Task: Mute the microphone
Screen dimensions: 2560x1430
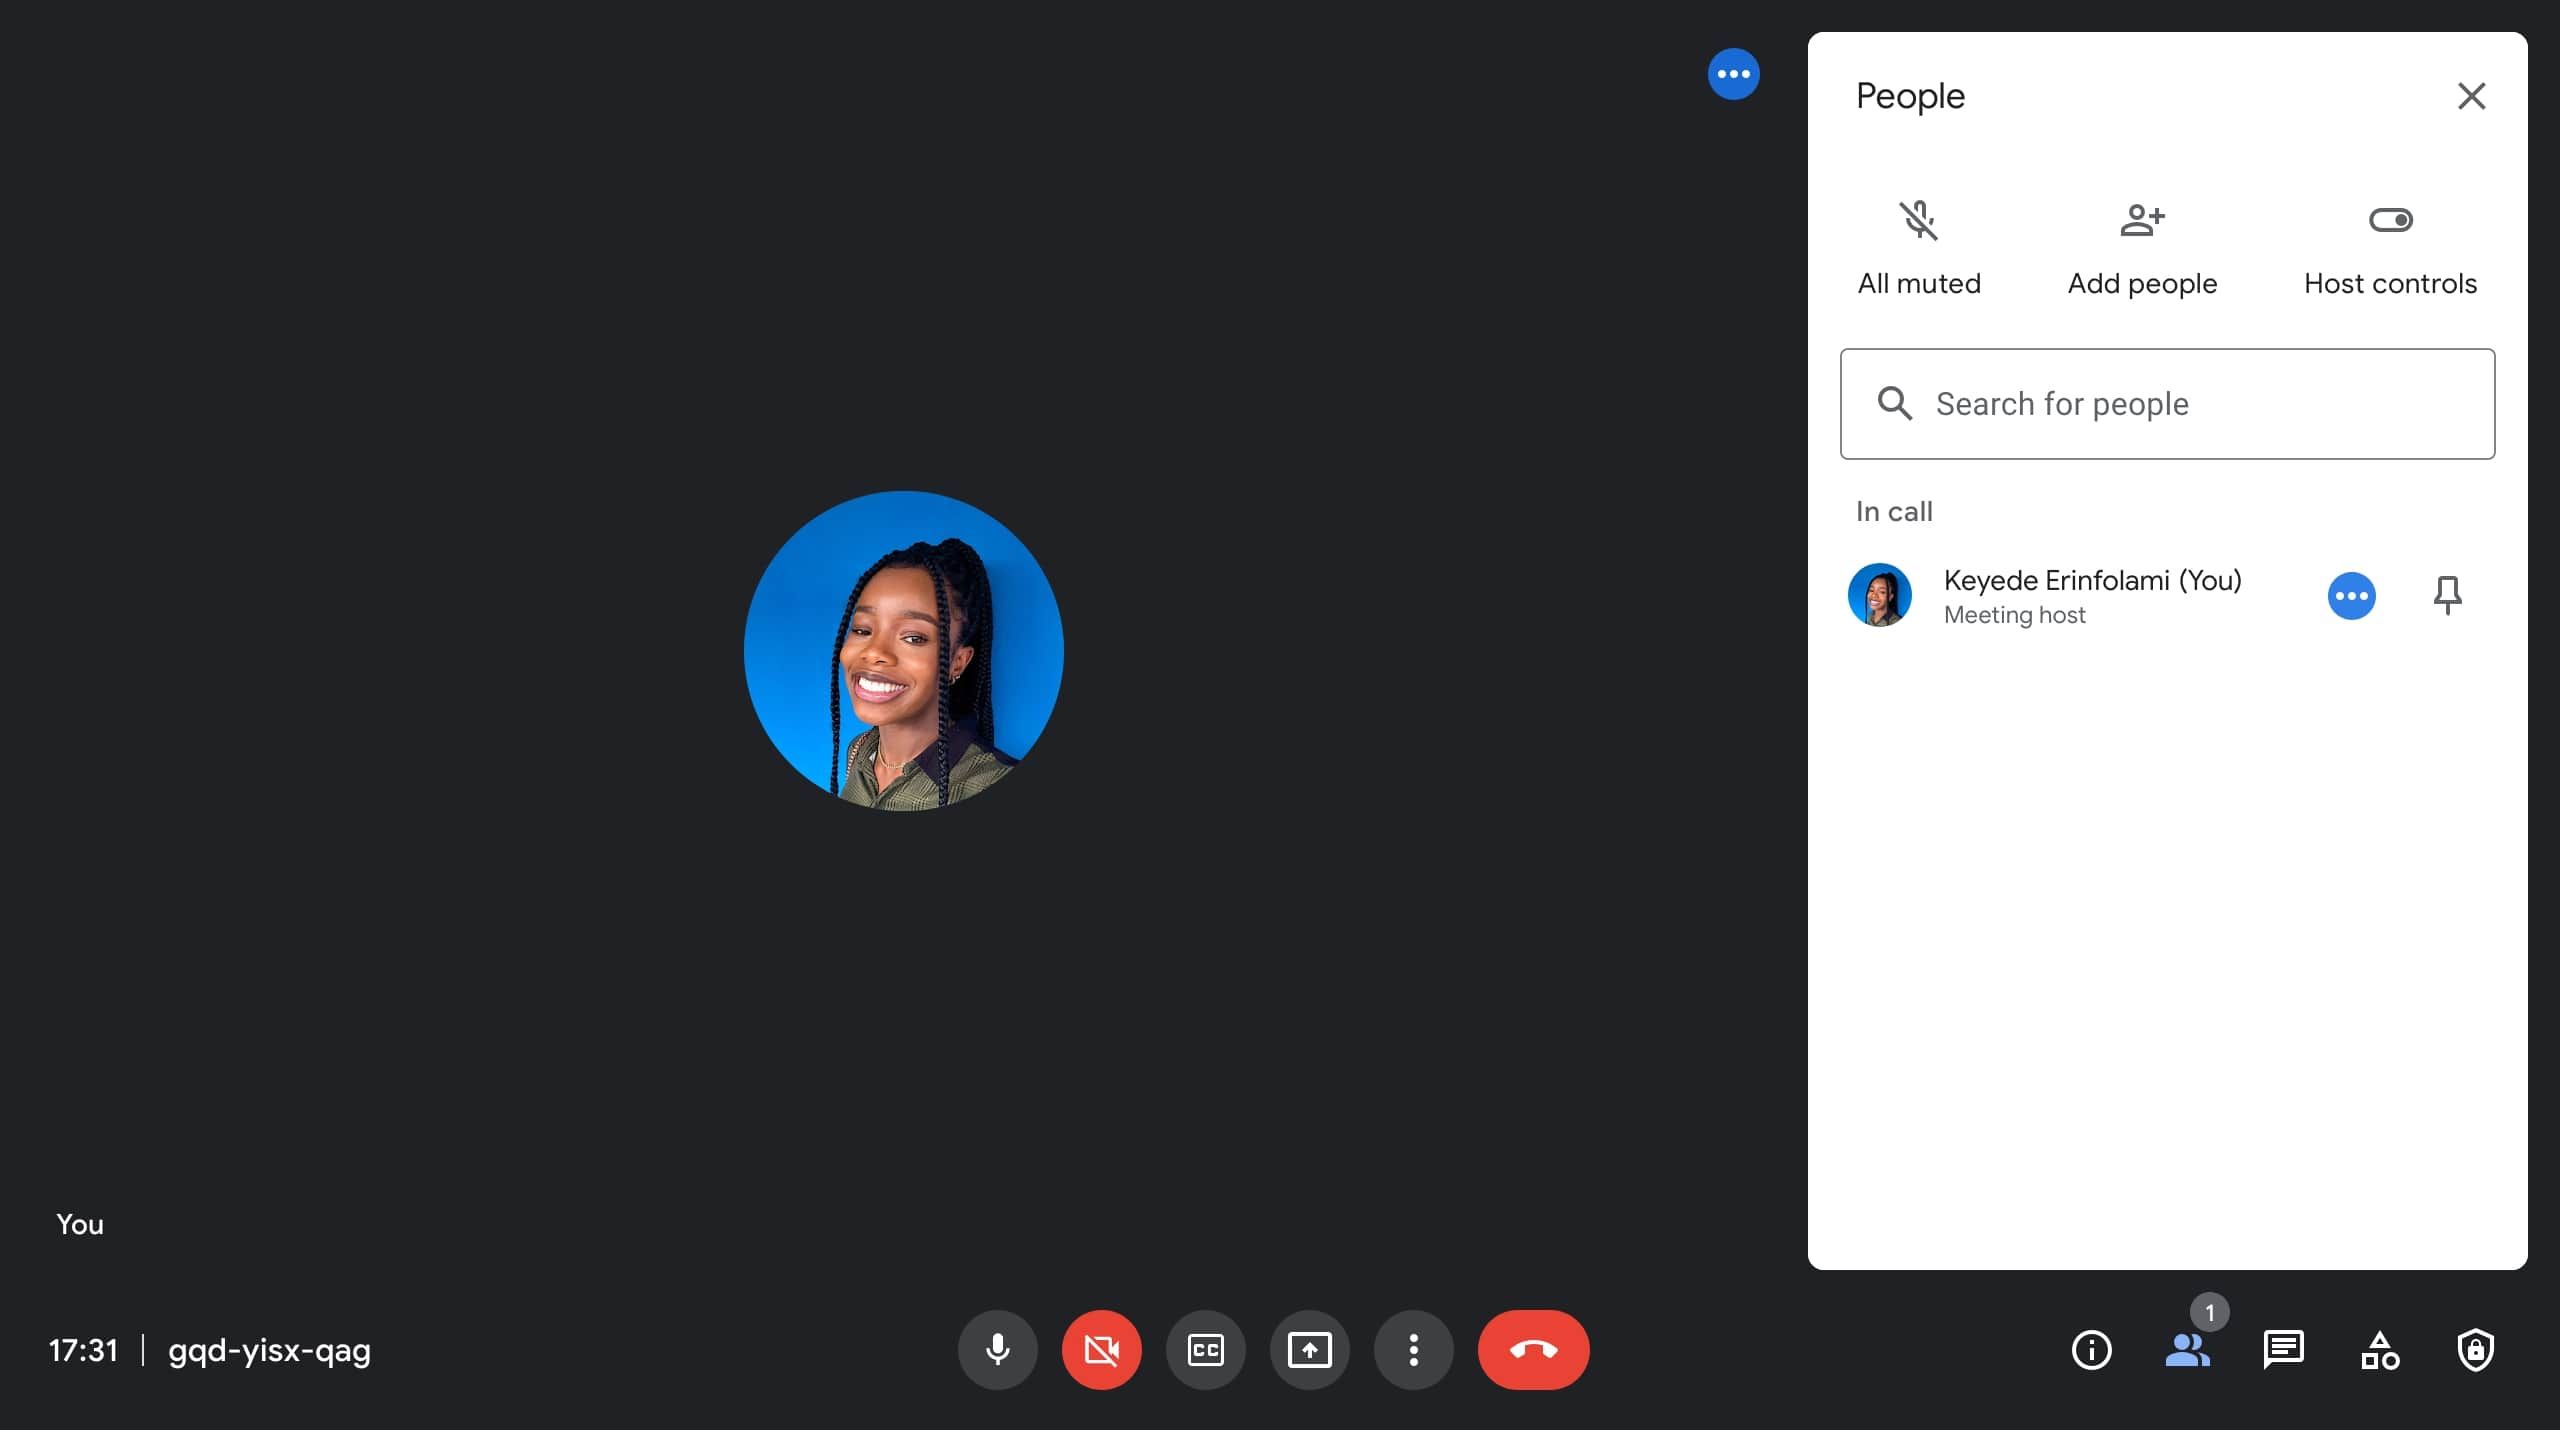Action: pyautogui.click(x=996, y=1350)
